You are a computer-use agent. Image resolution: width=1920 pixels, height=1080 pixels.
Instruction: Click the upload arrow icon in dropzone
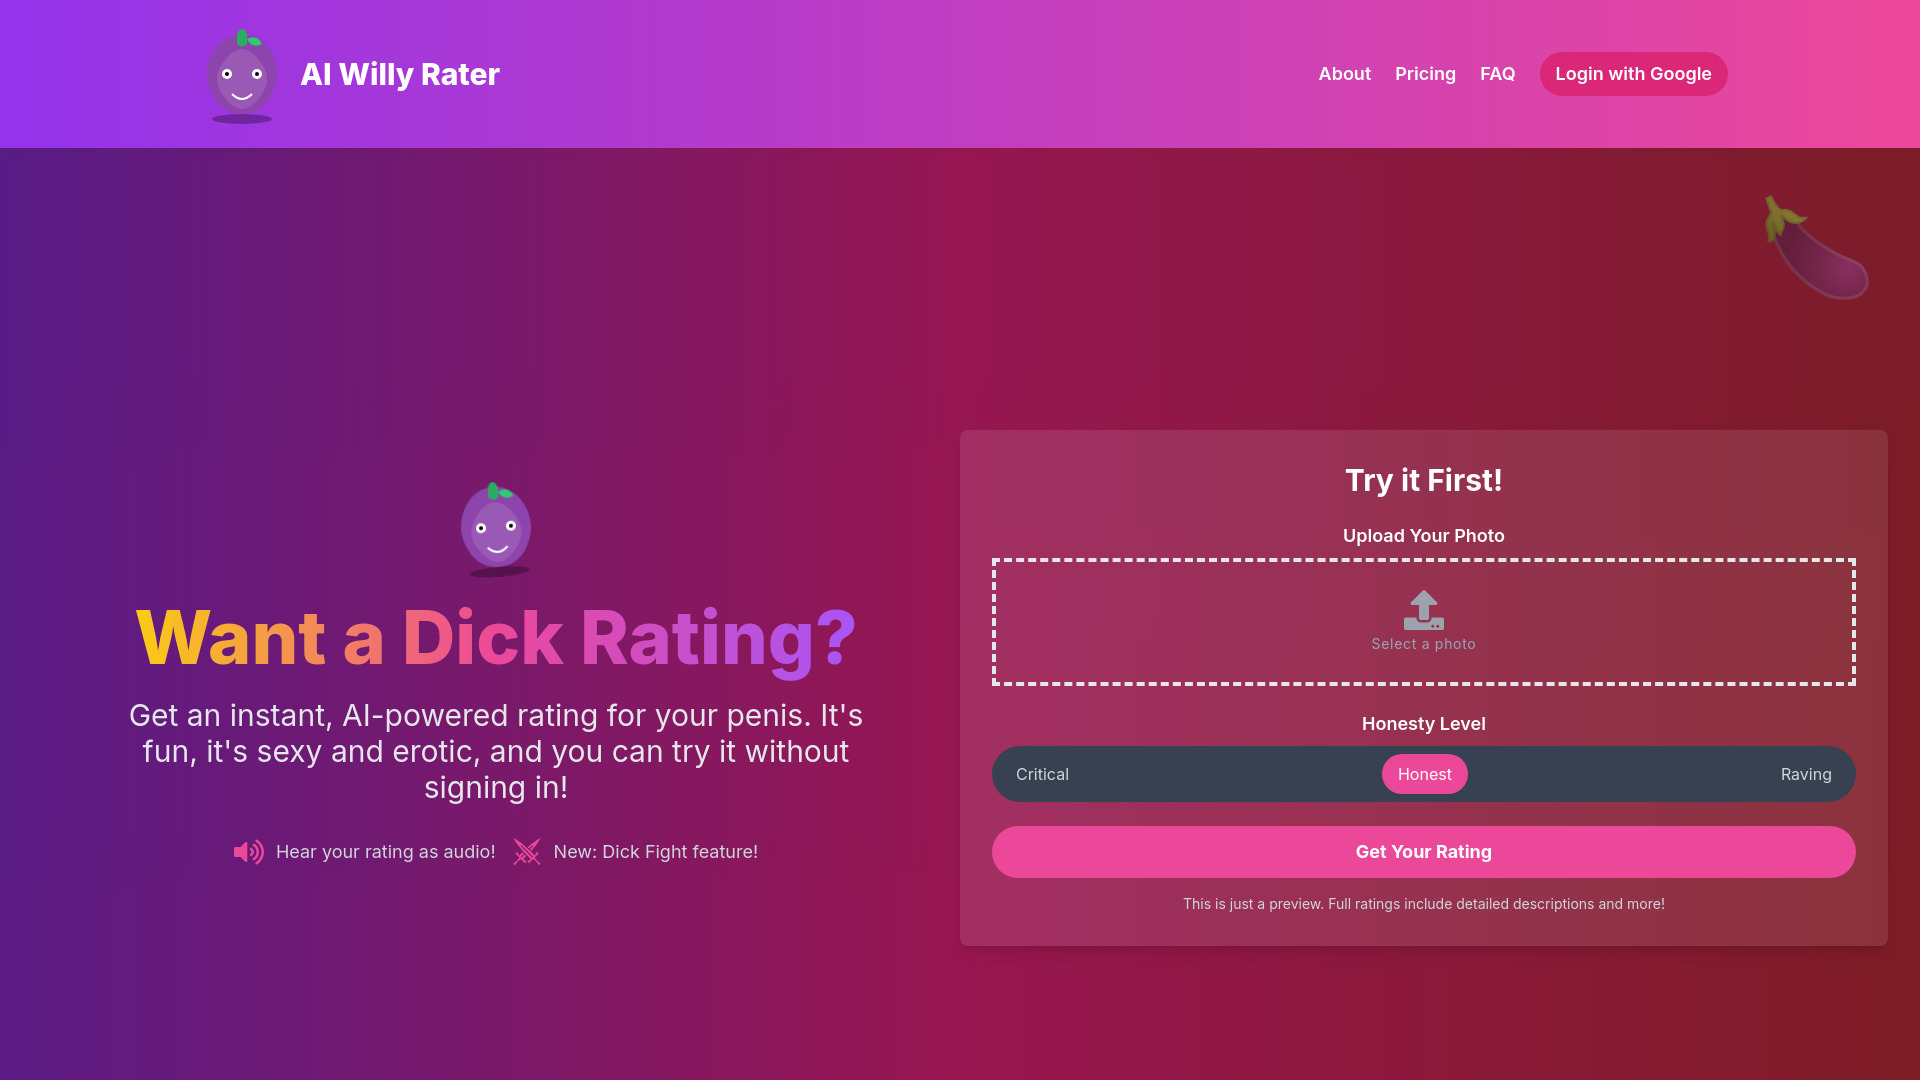click(x=1423, y=608)
